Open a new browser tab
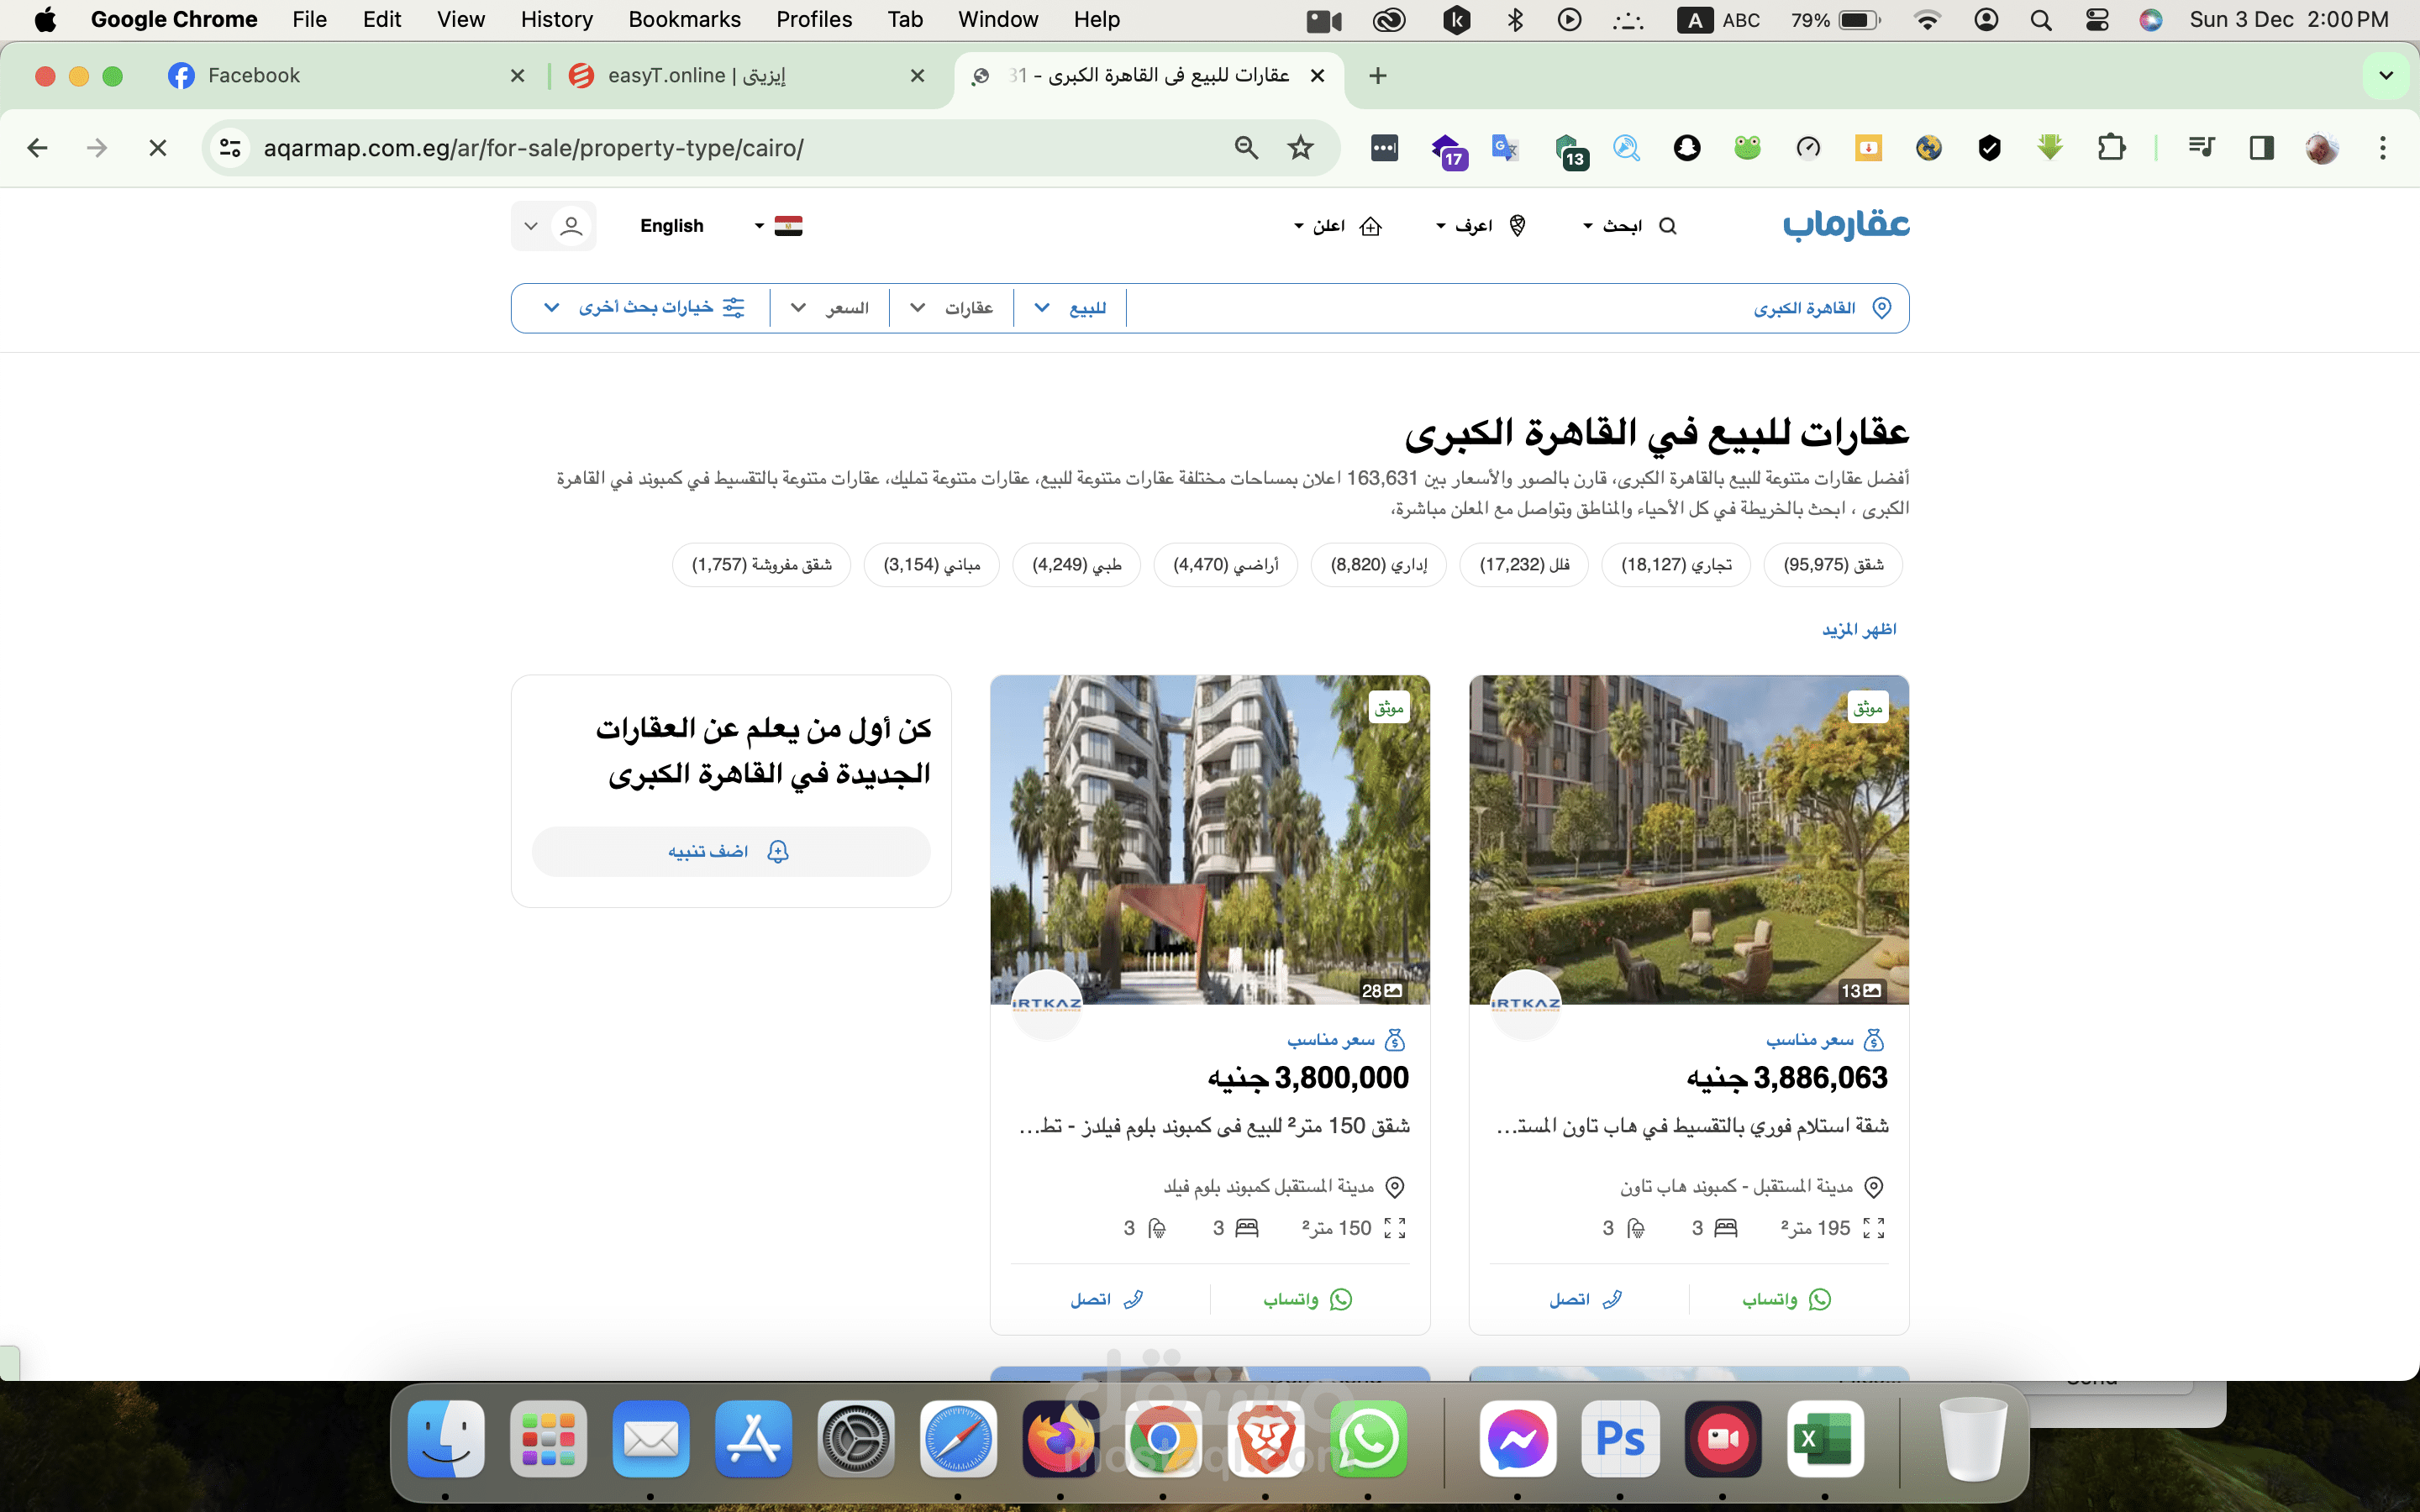2420x1512 pixels. coord(1378,76)
